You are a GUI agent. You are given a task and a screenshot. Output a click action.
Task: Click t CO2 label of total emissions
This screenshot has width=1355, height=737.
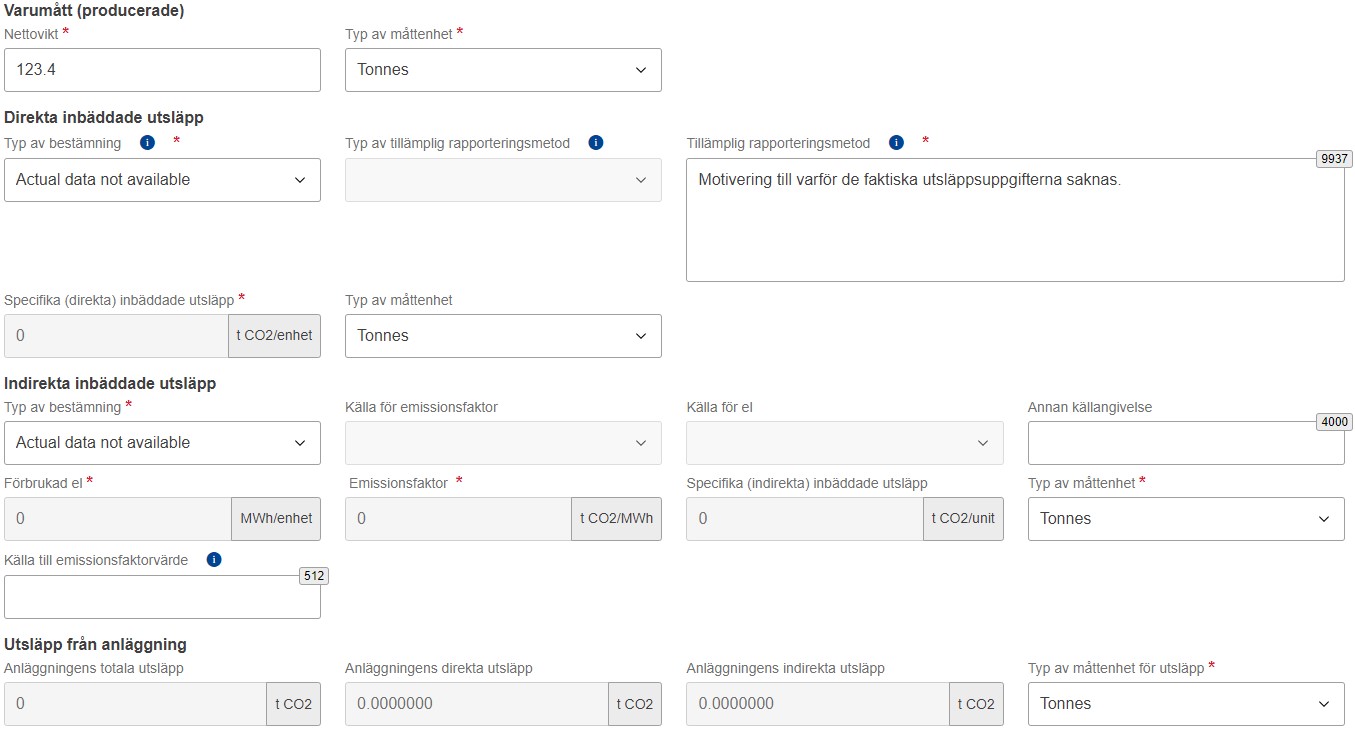point(294,704)
